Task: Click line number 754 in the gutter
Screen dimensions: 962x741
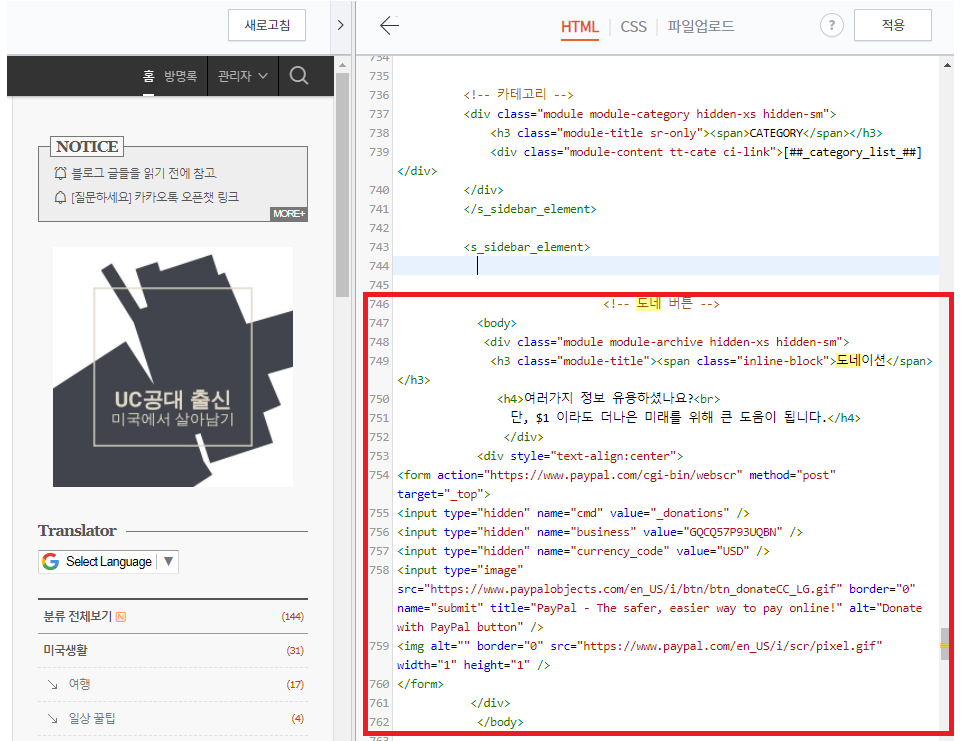Action: (x=379, y=475)
